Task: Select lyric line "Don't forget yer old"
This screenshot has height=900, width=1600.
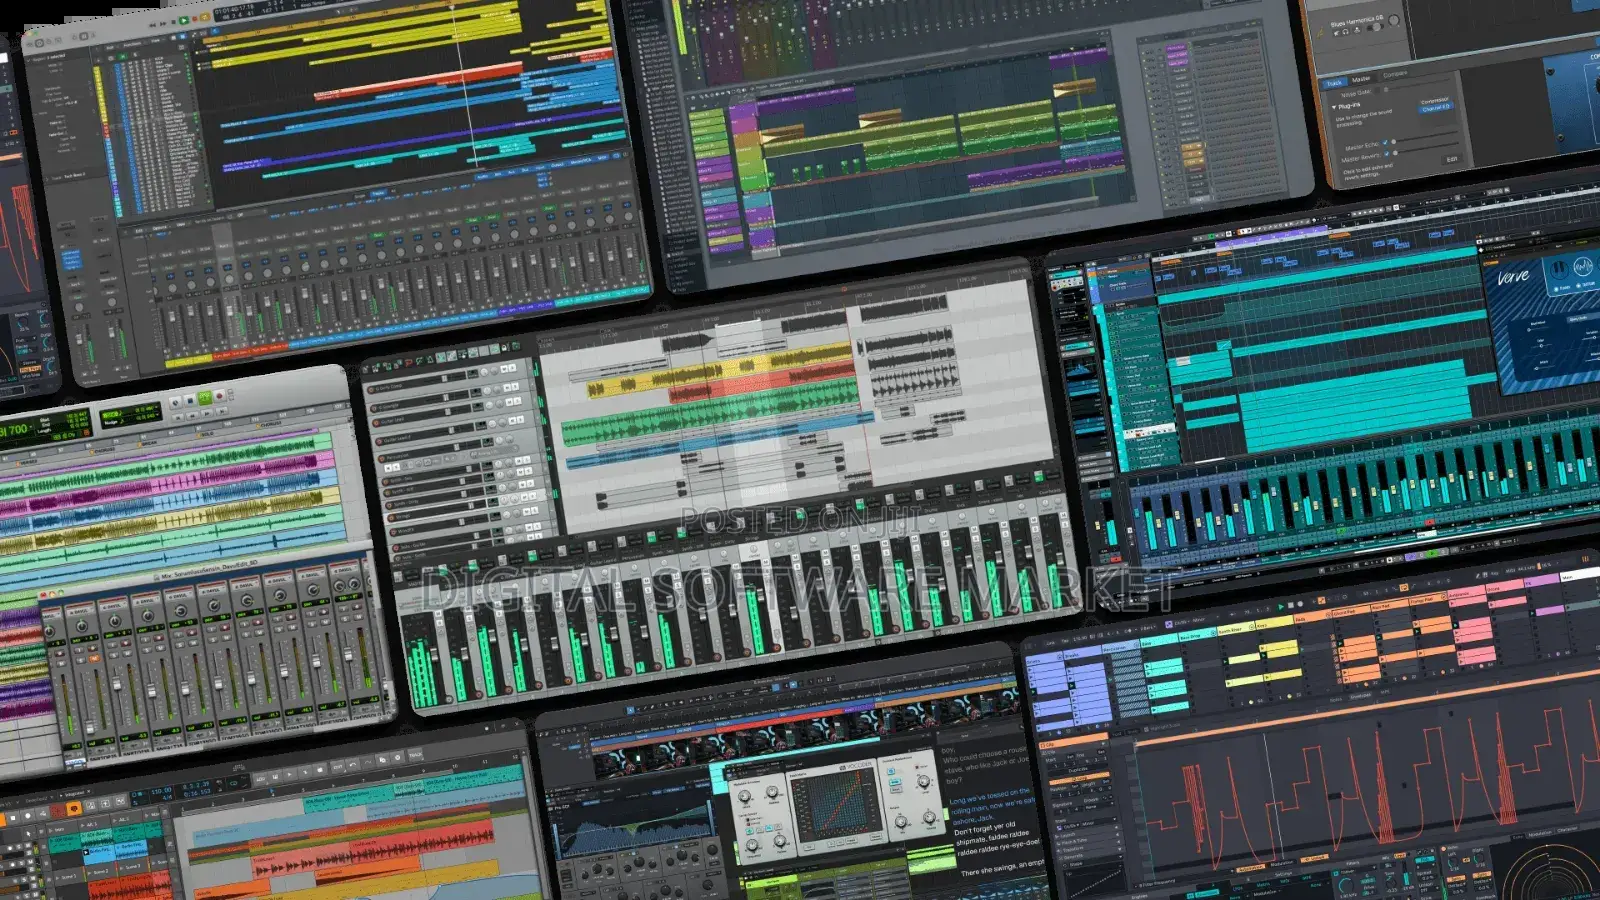Action: 985,828
